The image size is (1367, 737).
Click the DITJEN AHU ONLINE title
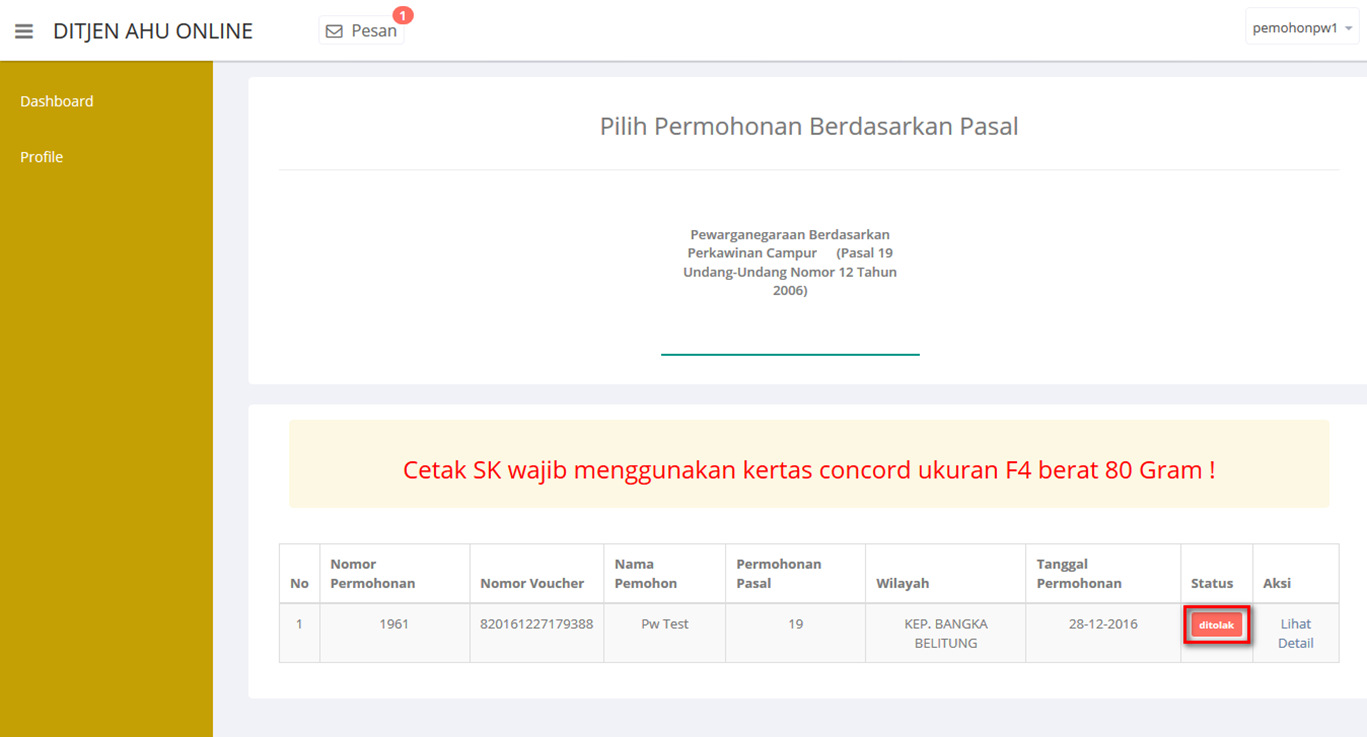[x=153, y=31]
